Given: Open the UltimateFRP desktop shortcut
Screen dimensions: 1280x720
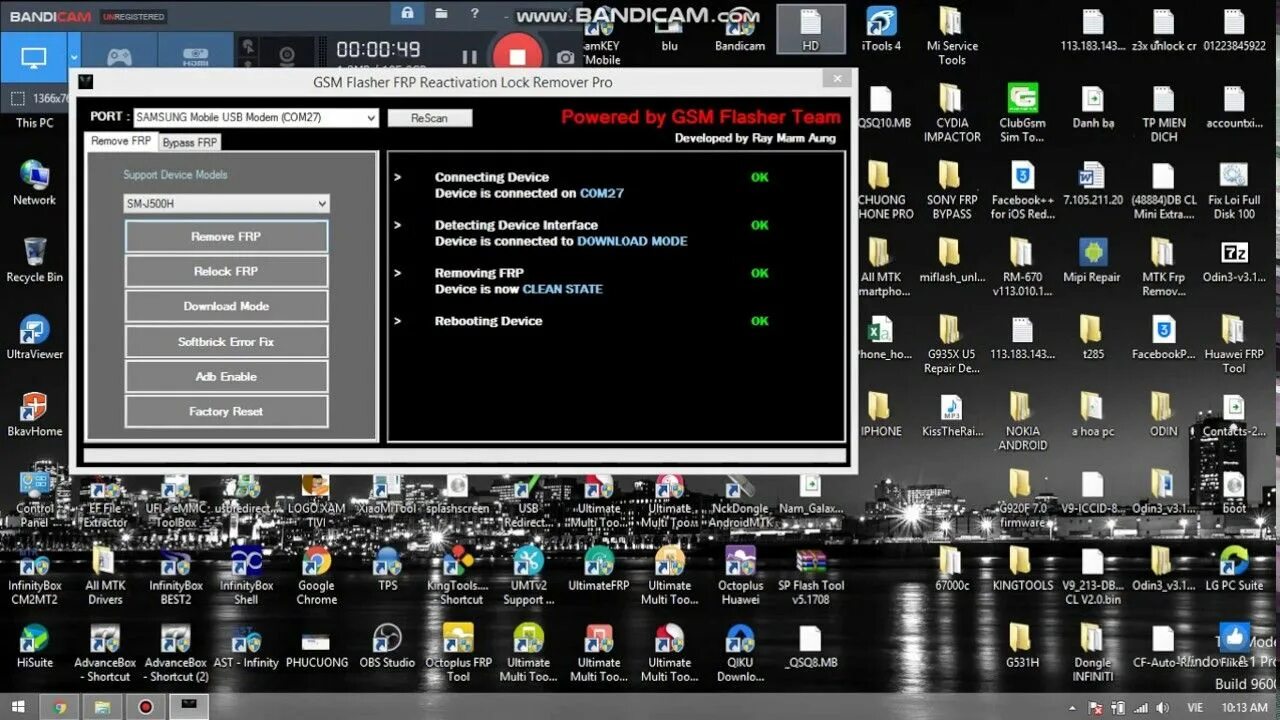Looking at the screenshot, I should pyautogui.click(x=599, y=569).
